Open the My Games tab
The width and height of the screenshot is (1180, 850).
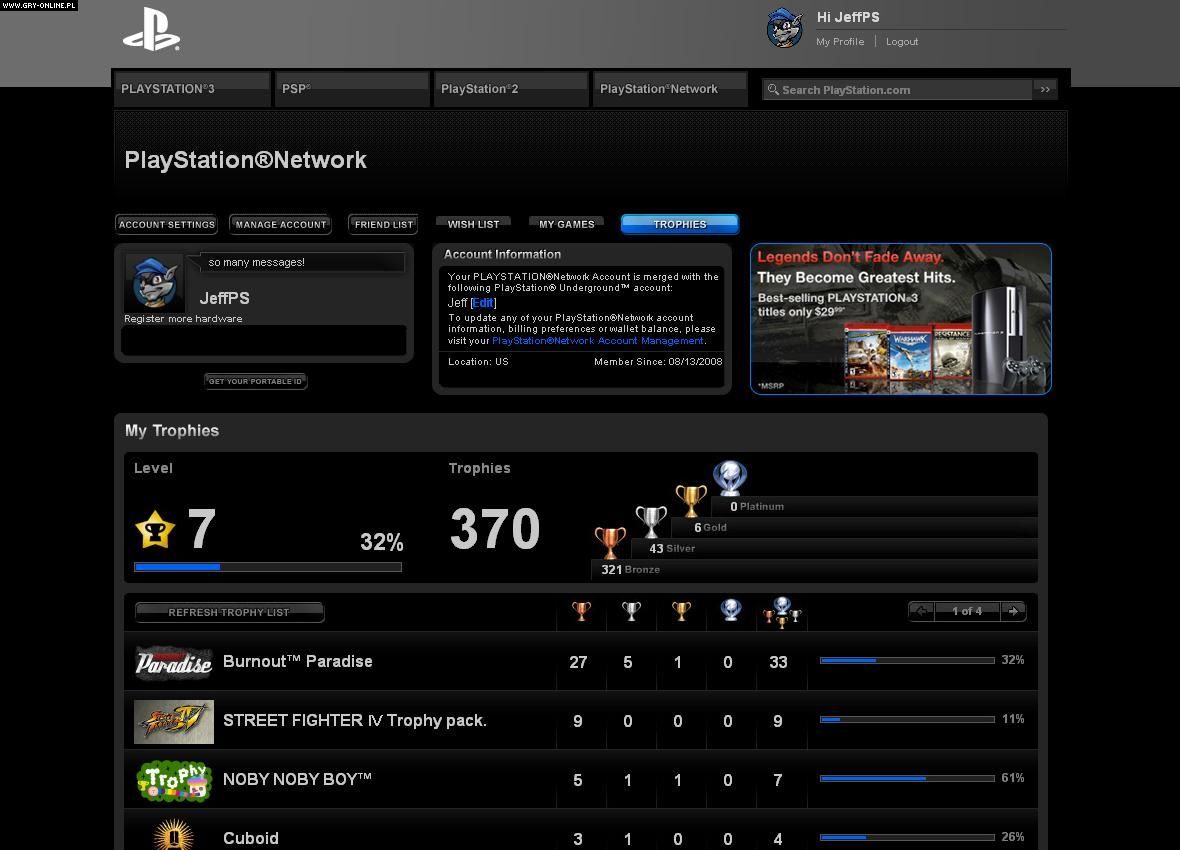pyautogui.click(x=567, y=224)
